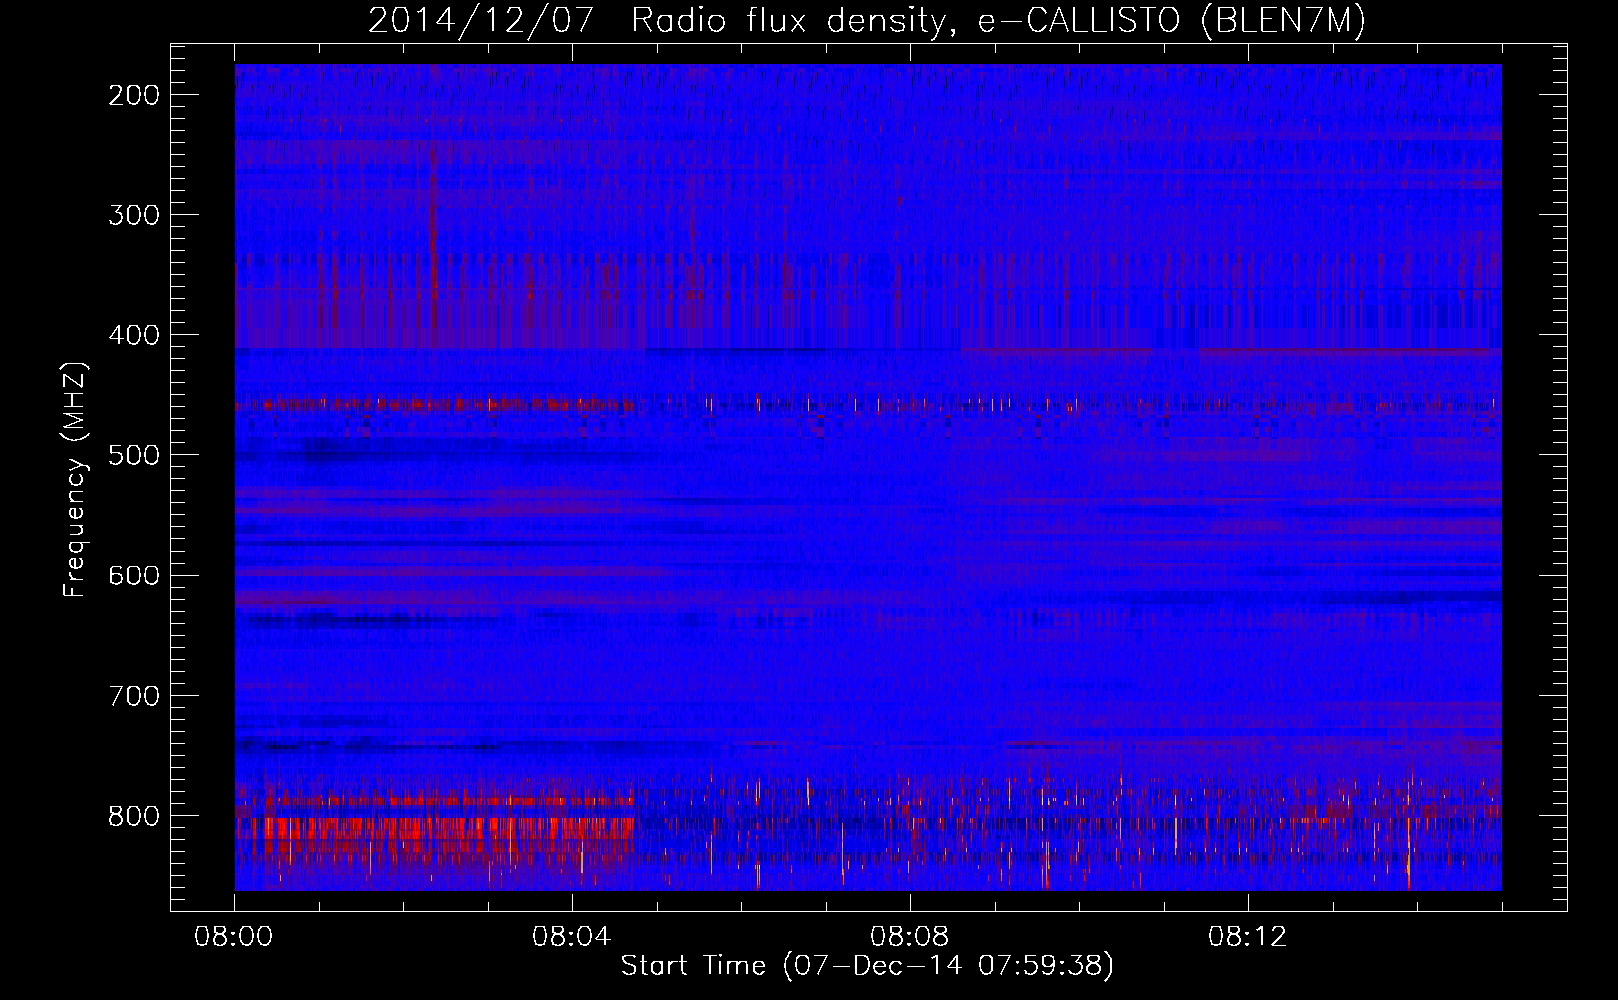1618x1000 pixels.
Task: Click the "200" frequency tick label
Action: pyautogui.click(x=134, y=95)
